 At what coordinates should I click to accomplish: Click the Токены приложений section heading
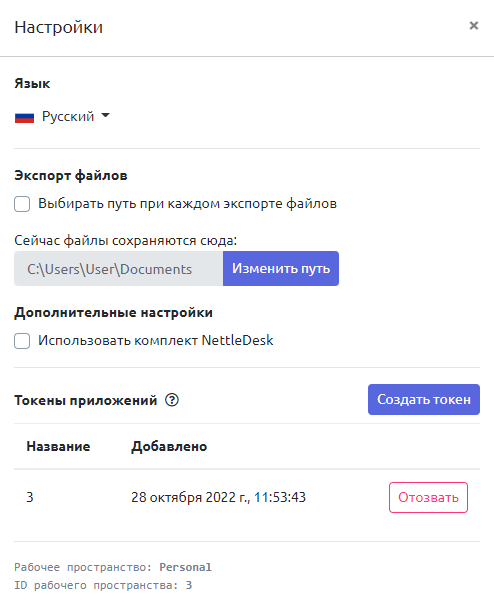[86, 400]
